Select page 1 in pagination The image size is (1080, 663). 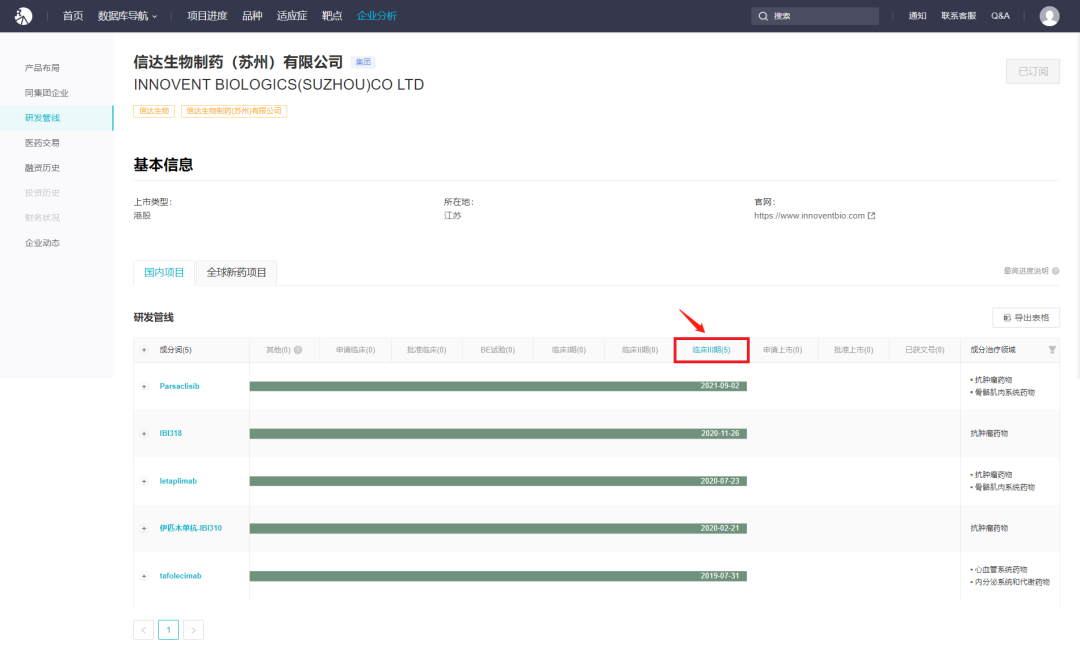tap(168, 630)
